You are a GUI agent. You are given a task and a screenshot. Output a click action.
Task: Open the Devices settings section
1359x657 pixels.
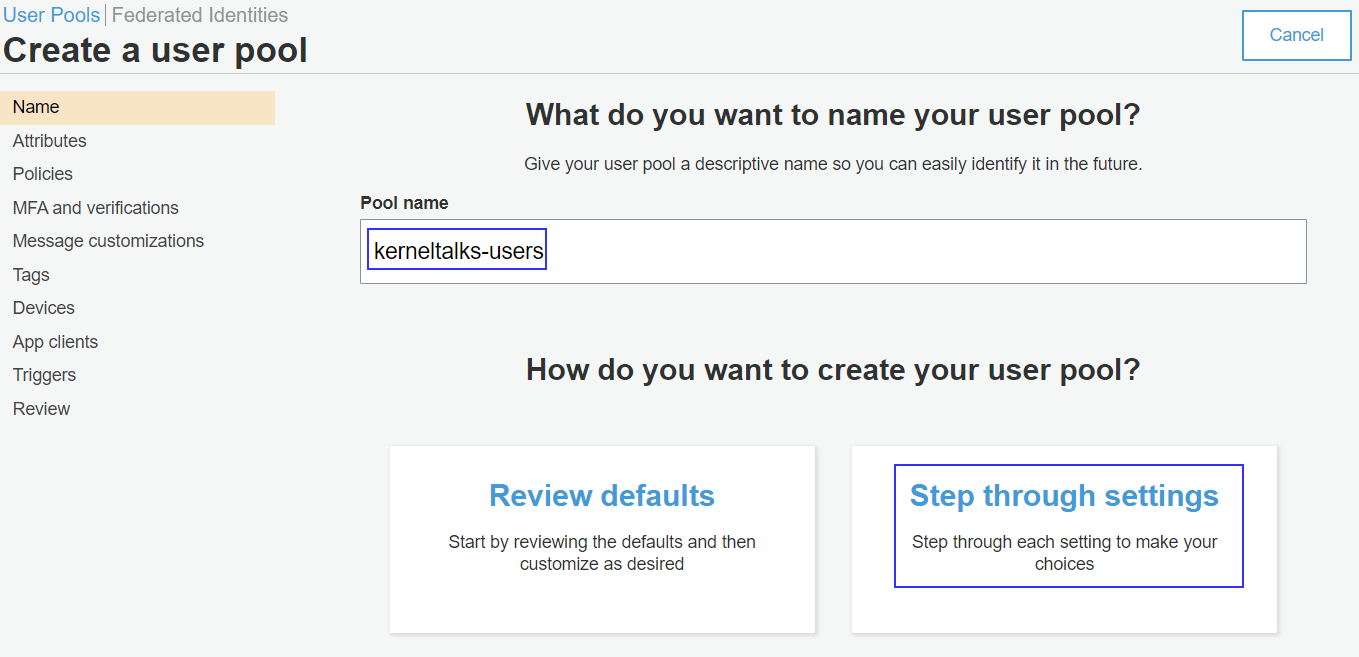point(43,307)
